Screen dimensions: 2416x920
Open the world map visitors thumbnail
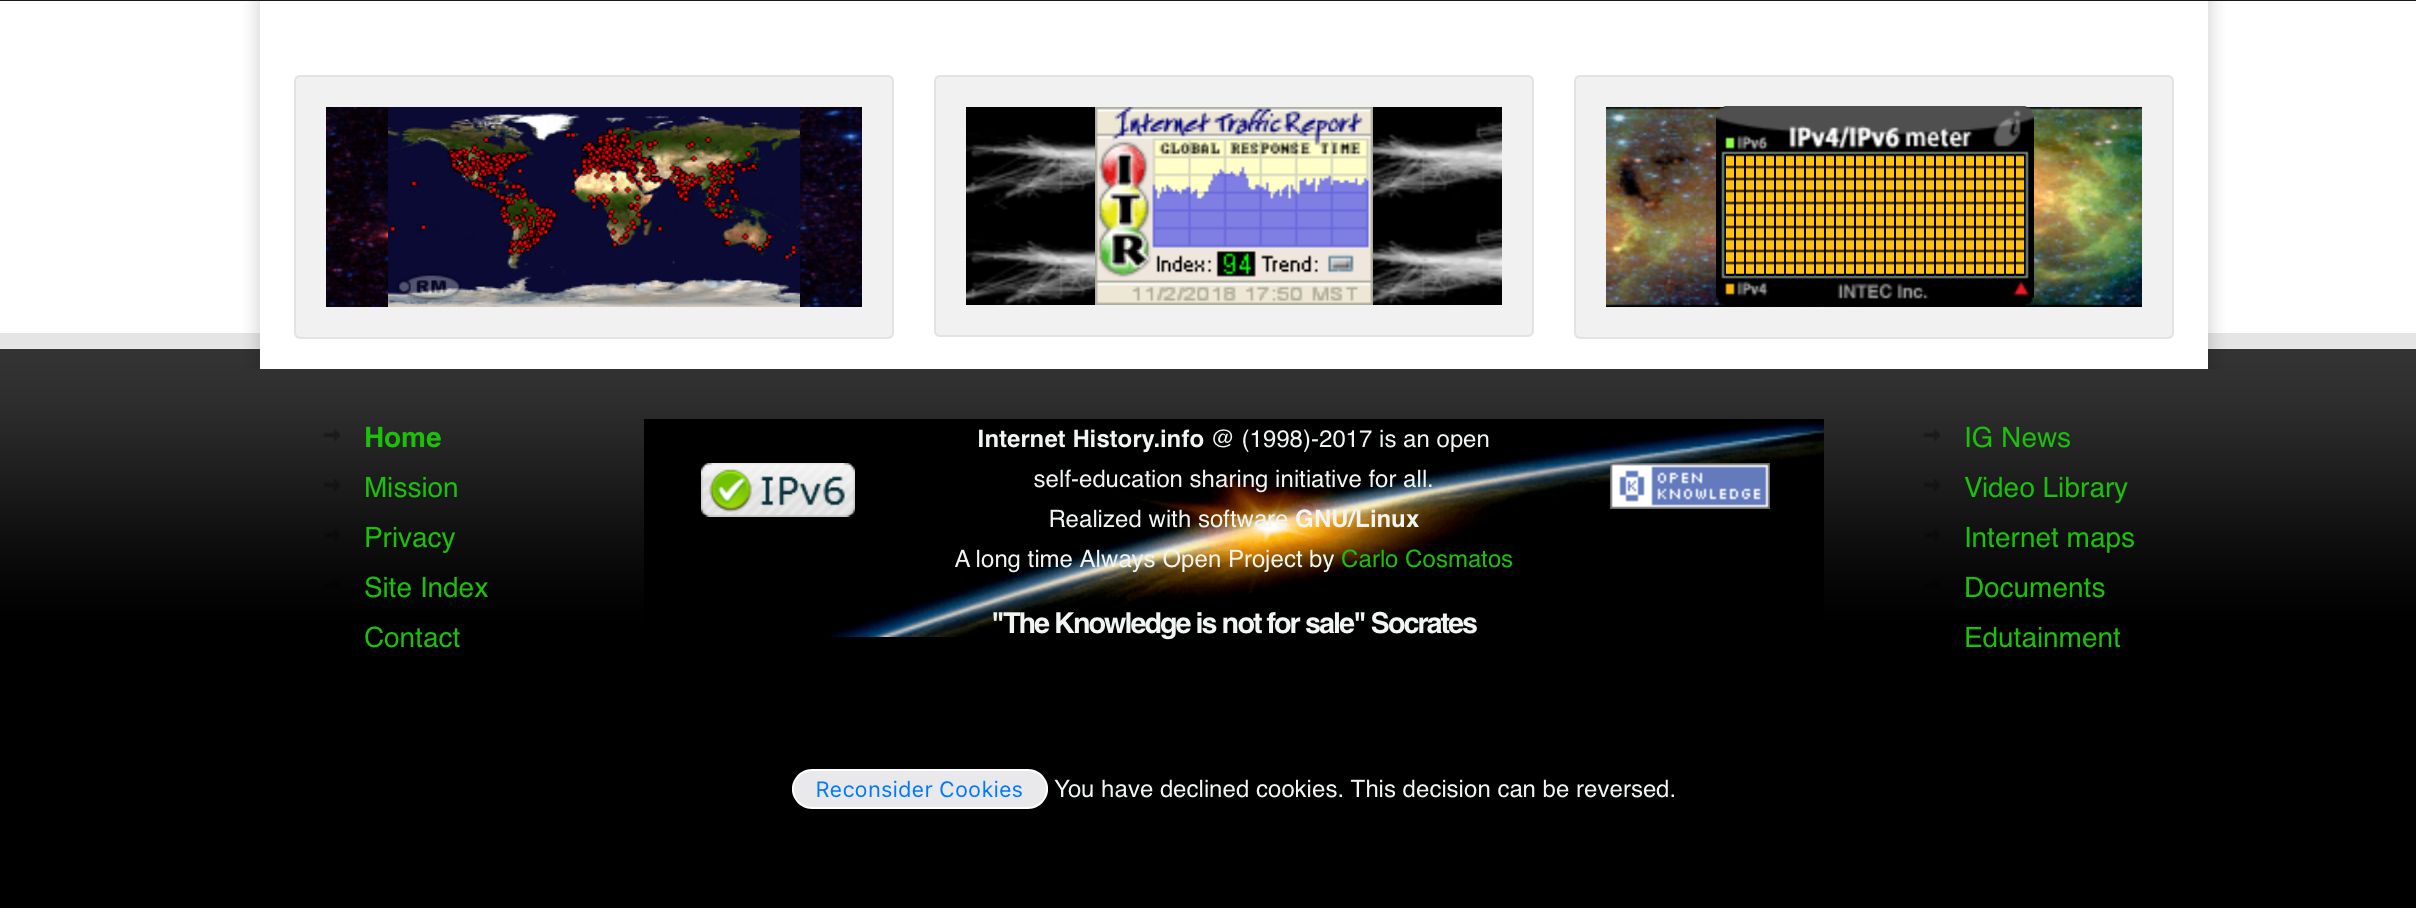pos(593,206)
